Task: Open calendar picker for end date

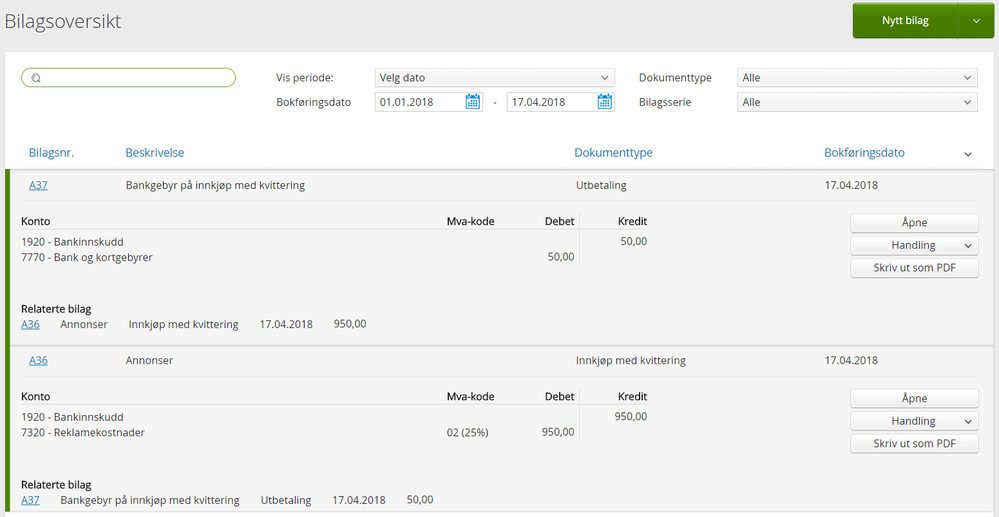Action: click(x=604, y=102)
